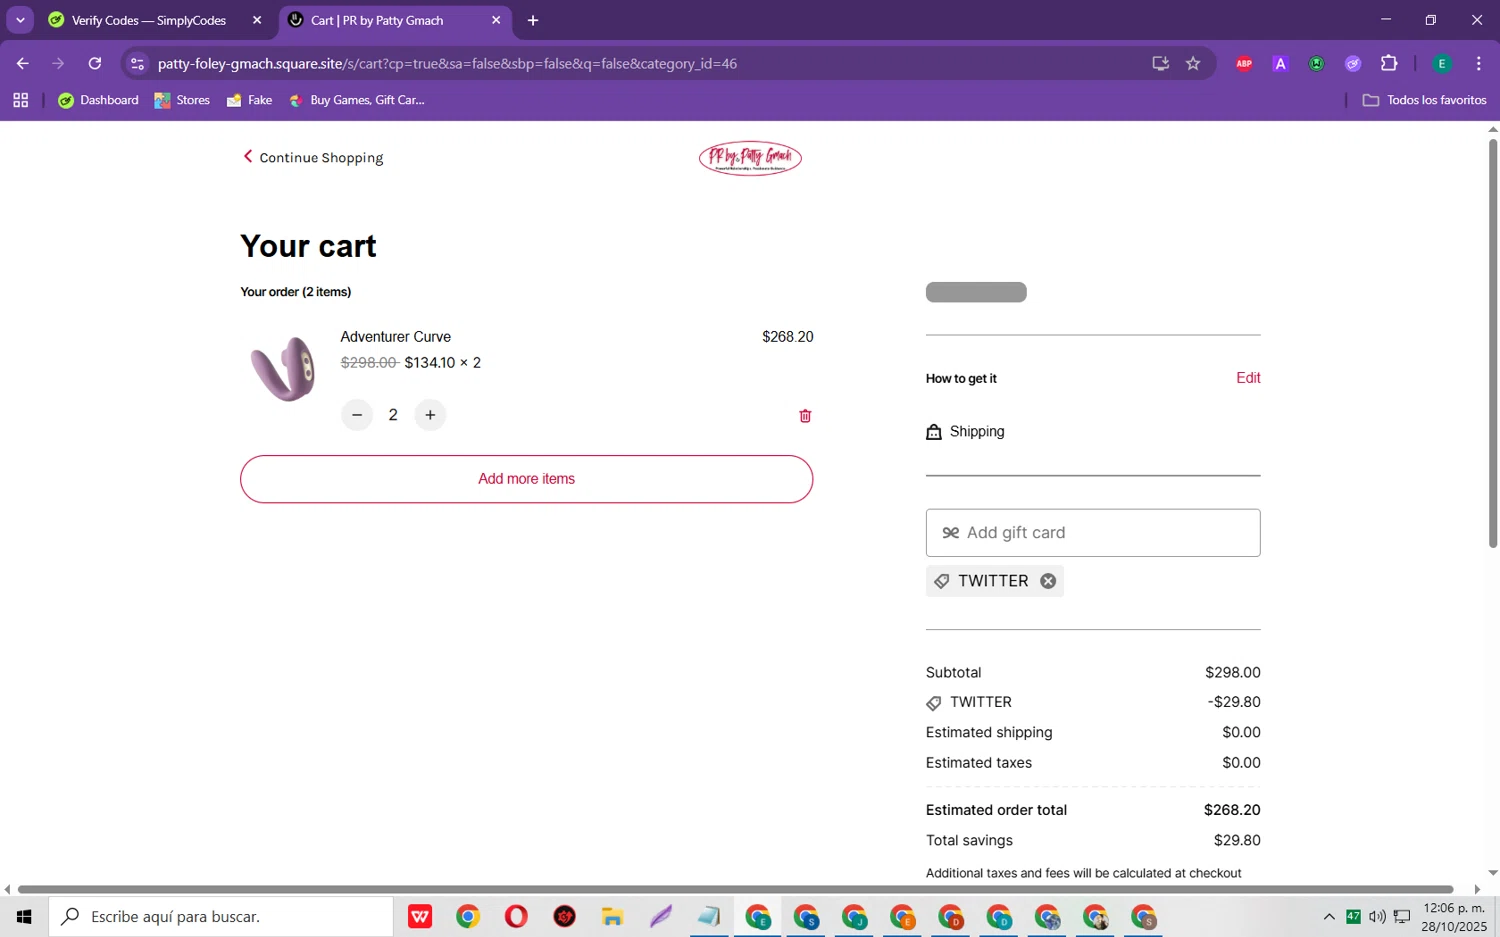Open the Dashboard bookmark
The height and width of the screenshot is (937, 1500).
98,100
